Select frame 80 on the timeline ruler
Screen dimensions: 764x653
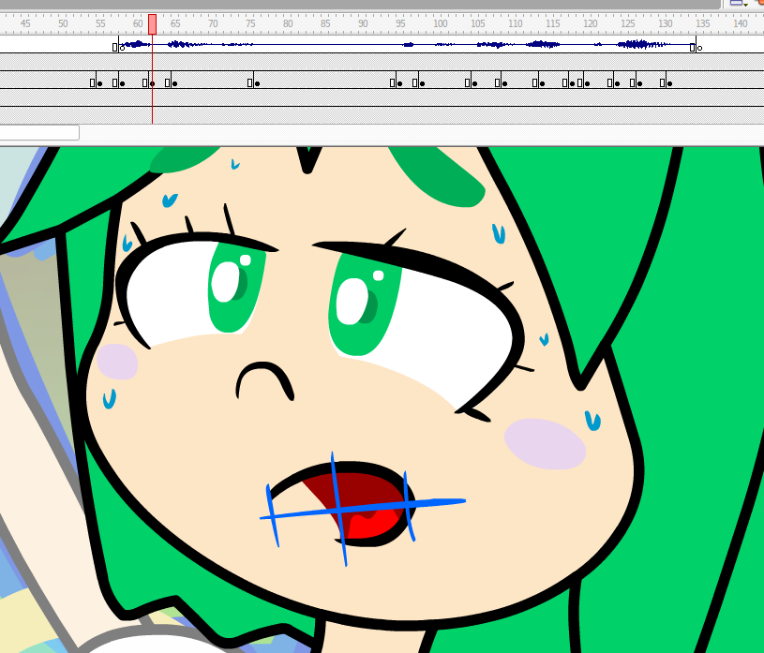(288, 24)
